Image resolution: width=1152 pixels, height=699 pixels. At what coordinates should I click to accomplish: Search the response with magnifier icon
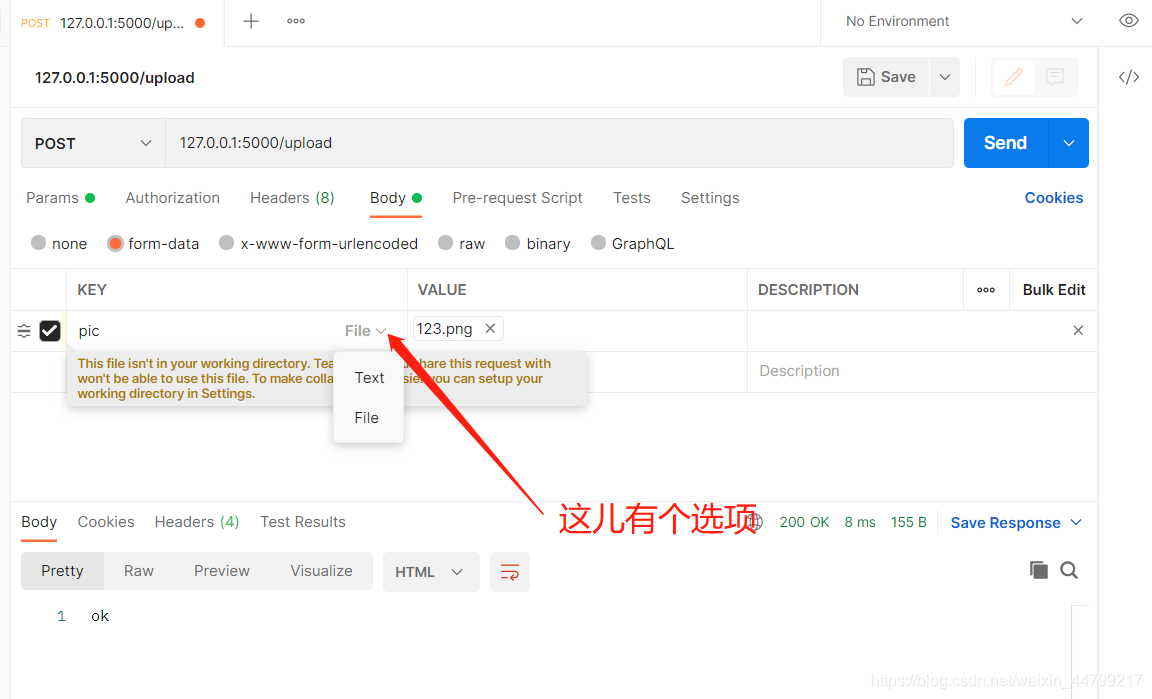click(1069, 569)
